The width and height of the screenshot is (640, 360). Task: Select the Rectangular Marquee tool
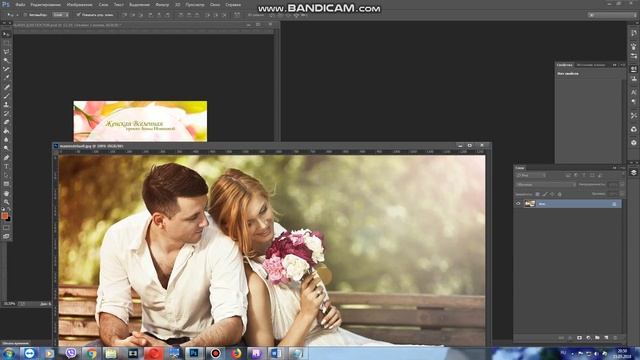pos(6,43)
